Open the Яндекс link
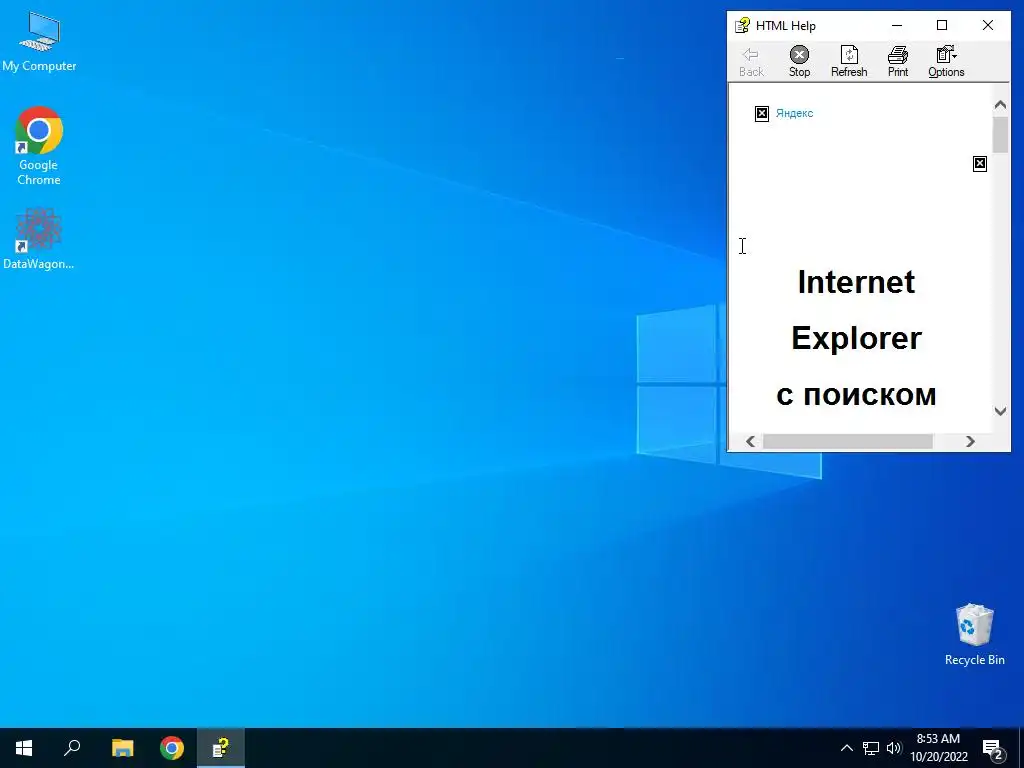The height and width of the screenshot is (768, 1024). pos(794,113)
